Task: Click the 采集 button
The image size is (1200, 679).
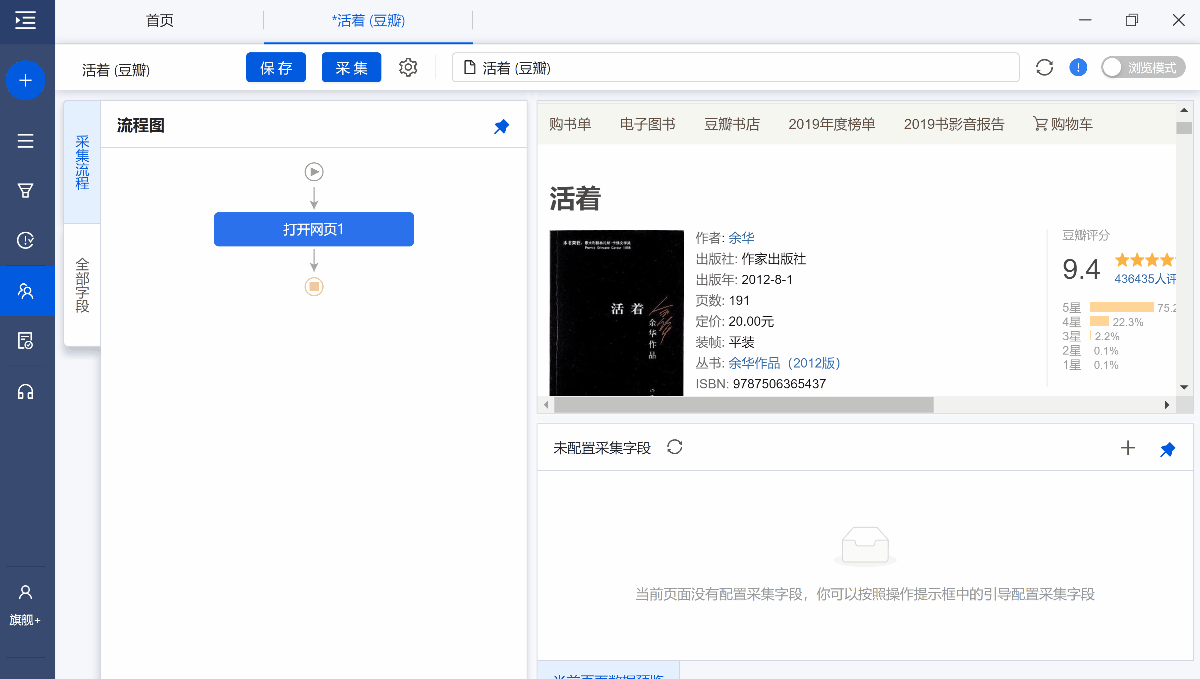Action: [x=351, y=67]
